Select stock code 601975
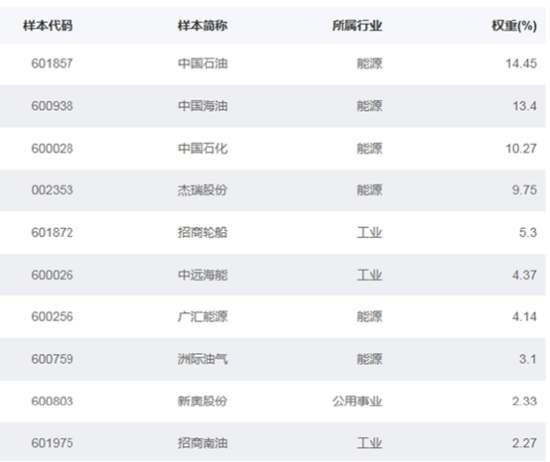 click(x=52, y=443)
